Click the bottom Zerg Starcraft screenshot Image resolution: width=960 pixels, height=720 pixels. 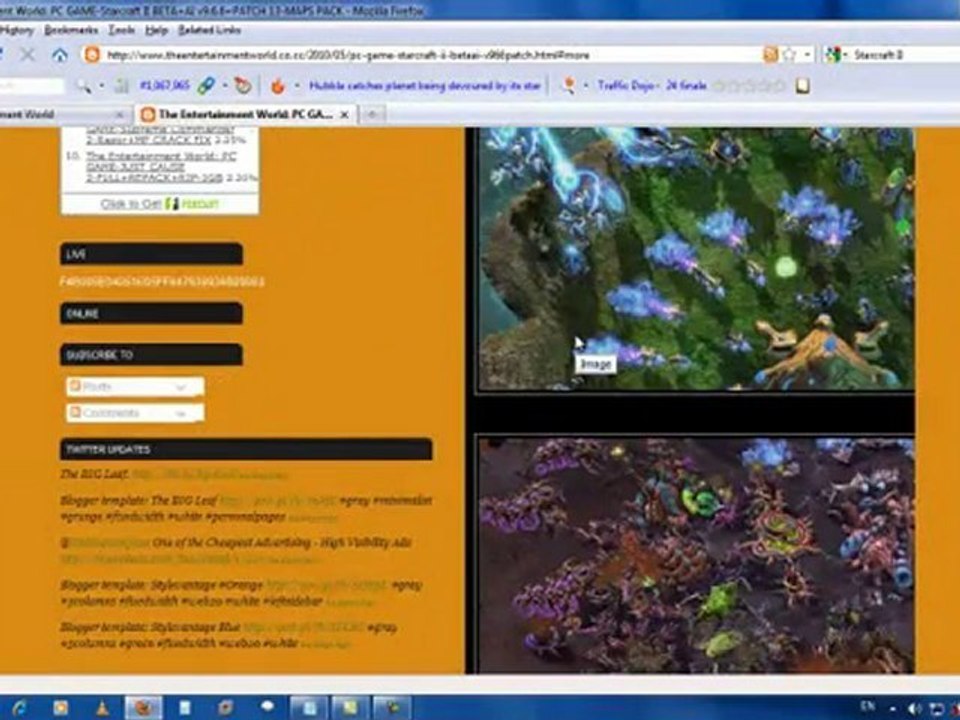(x=696, y=555)
